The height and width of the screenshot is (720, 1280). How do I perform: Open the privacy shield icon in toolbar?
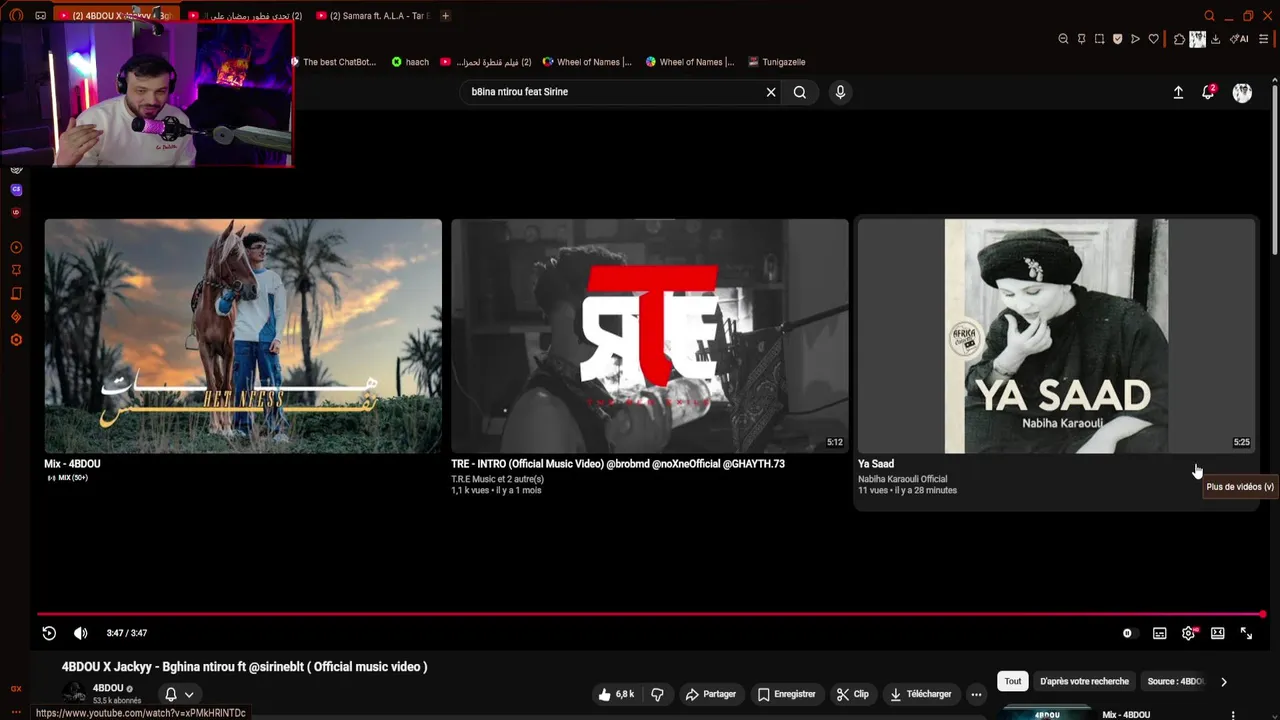click(1117, 39)
